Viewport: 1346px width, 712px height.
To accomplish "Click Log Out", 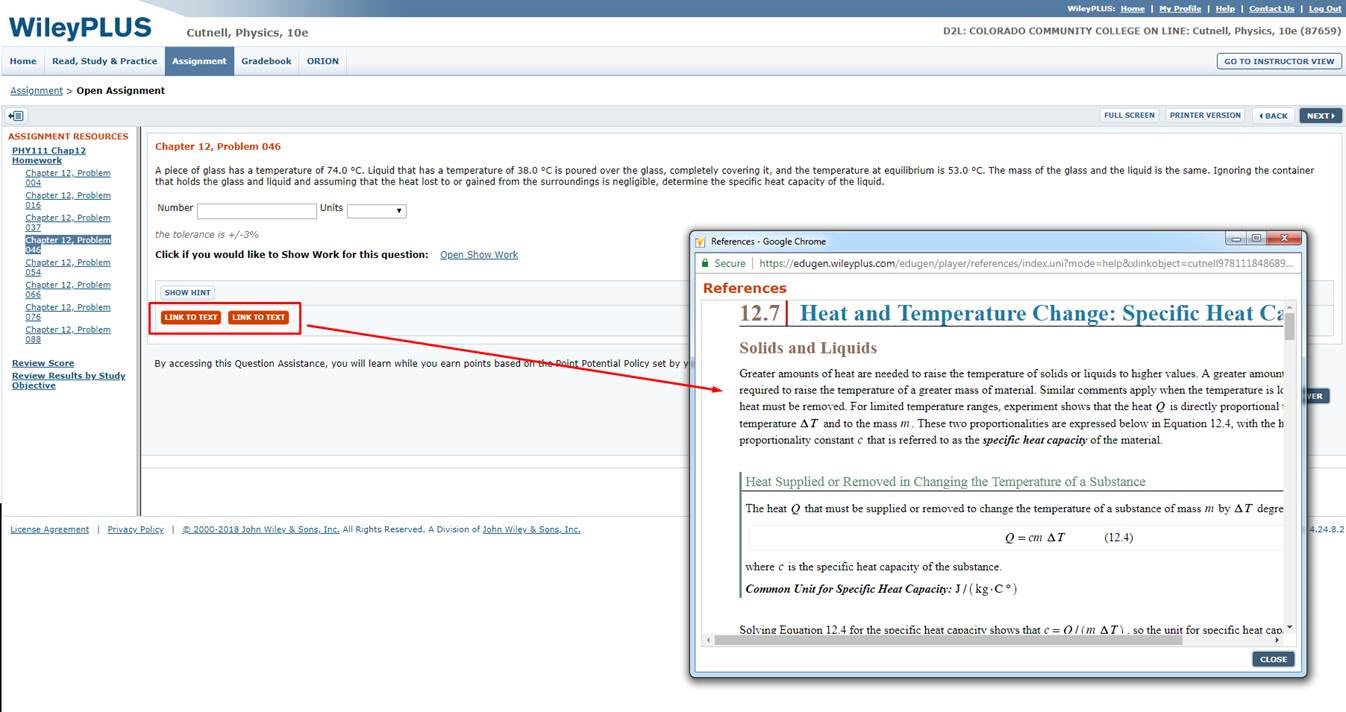I will (x=1325, y=9).
